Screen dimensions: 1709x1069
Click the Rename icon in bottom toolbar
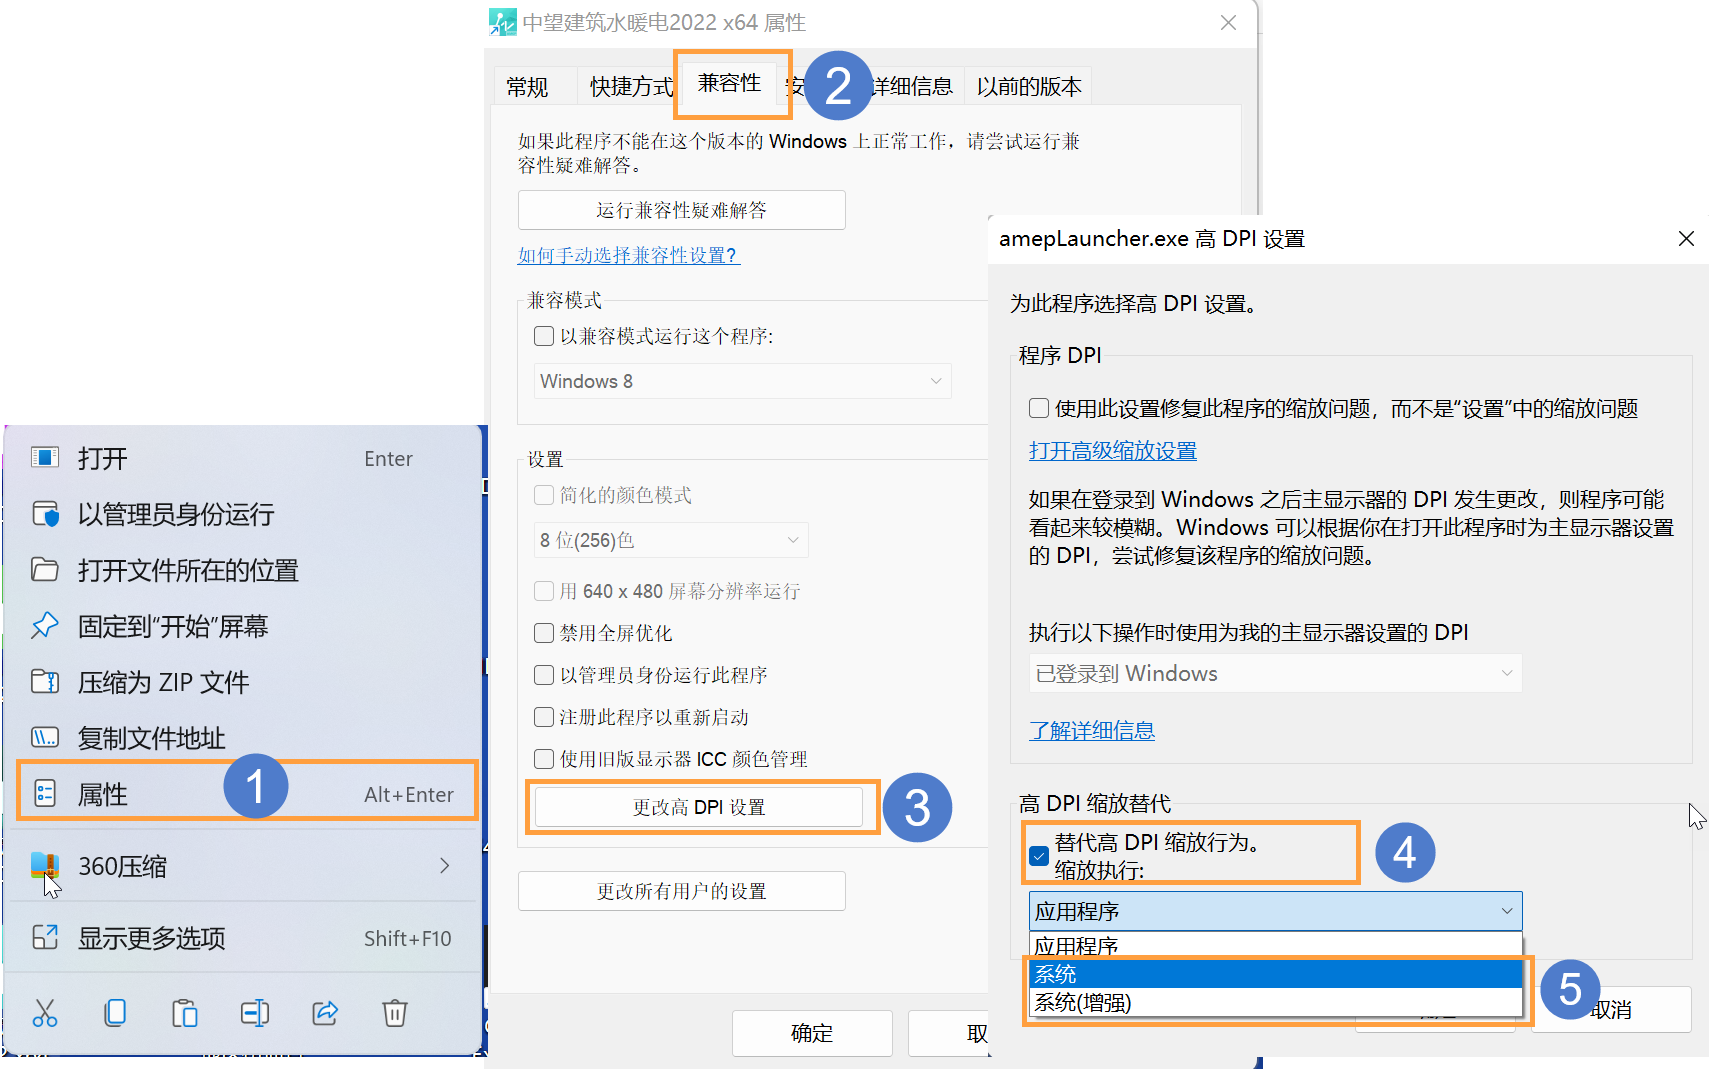255,1013
